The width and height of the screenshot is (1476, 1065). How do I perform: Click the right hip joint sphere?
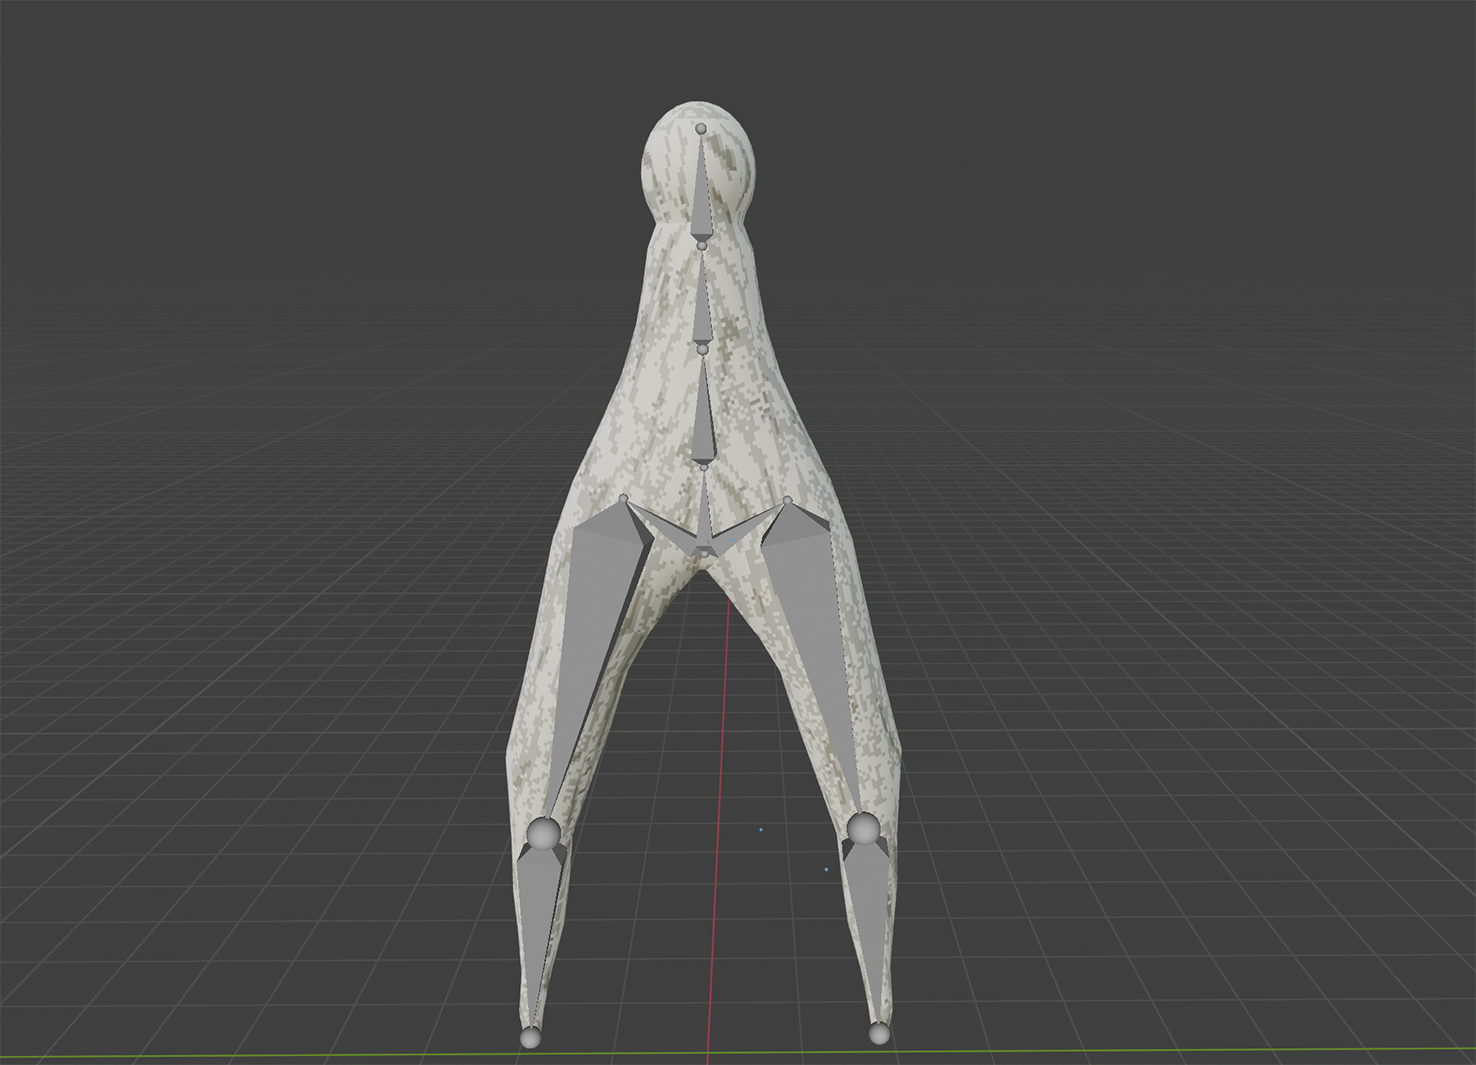[x=788, y=499]
